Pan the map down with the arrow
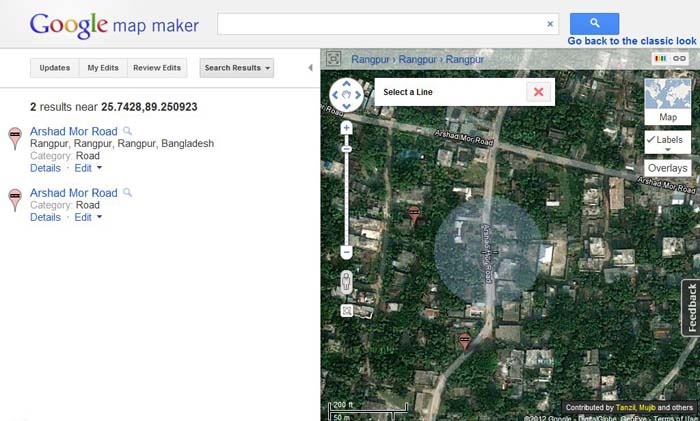The height and width of the screenshot is (421, 700). (x=346, y=106)
